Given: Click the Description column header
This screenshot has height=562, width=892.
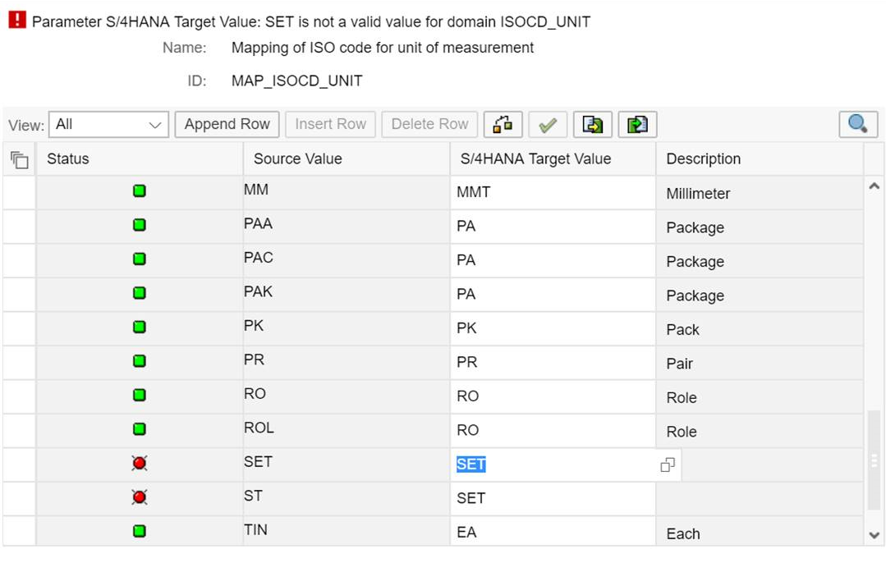Looking at the screenshot, I should tap(759, 159).
